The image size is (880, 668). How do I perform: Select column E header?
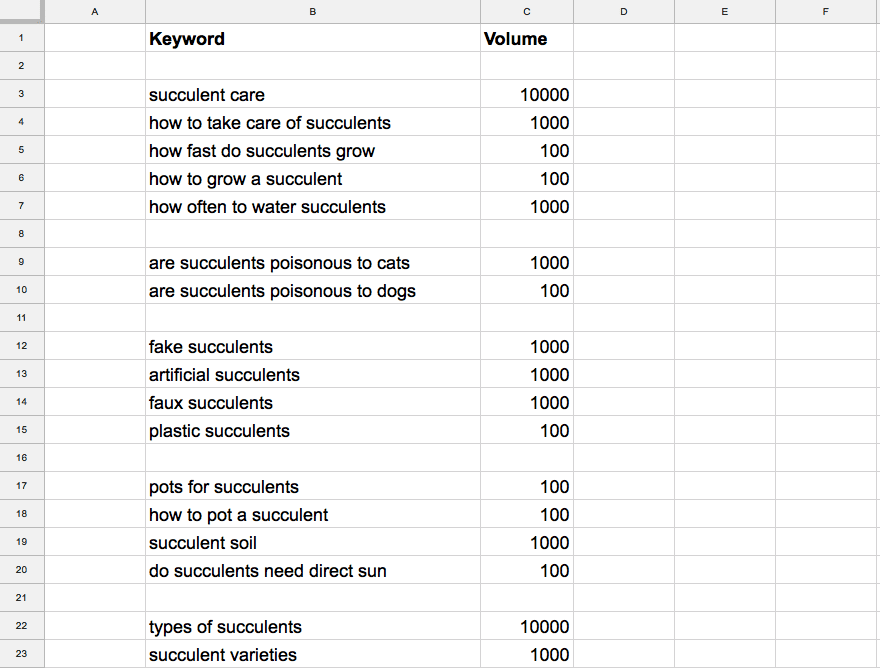click(724, 11)
